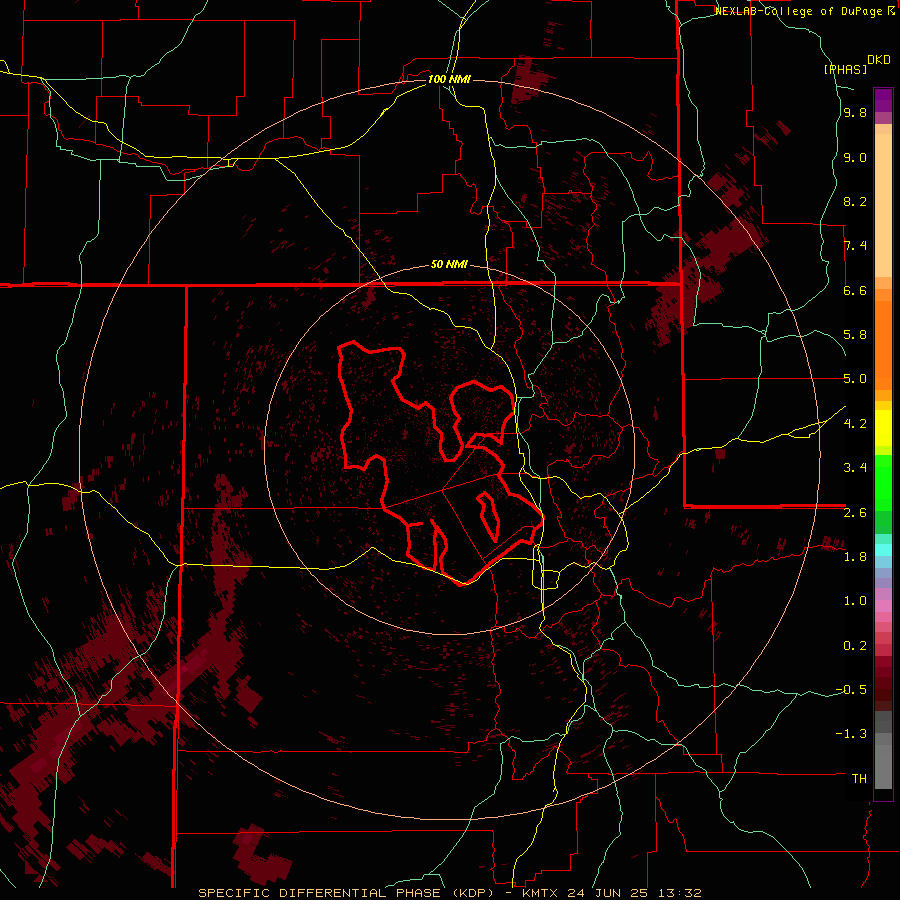The image size is (900, 900).
Task: Click the 6.6 scale value
Action: (855, 291)
